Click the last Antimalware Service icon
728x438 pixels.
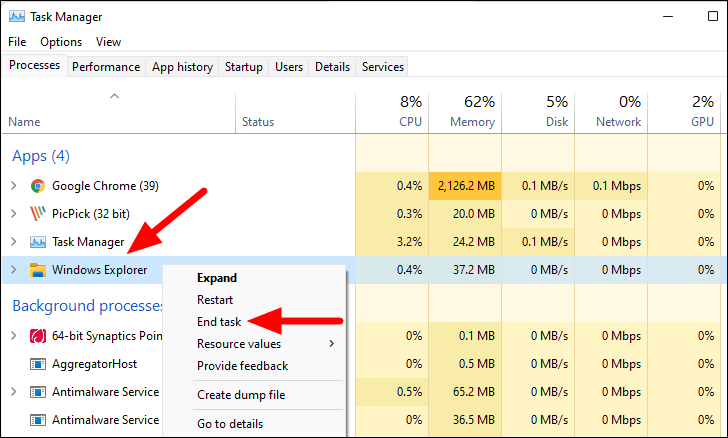[38, 420]
